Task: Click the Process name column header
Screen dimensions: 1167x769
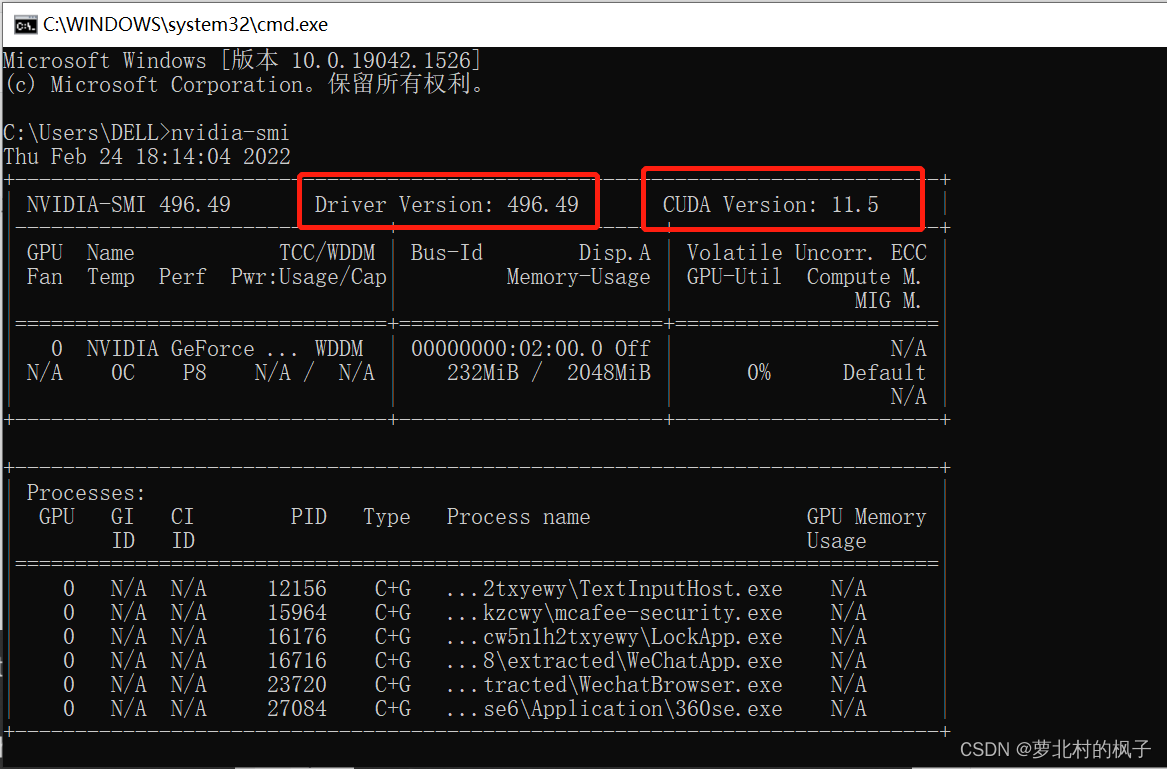Action: (519, 517)
